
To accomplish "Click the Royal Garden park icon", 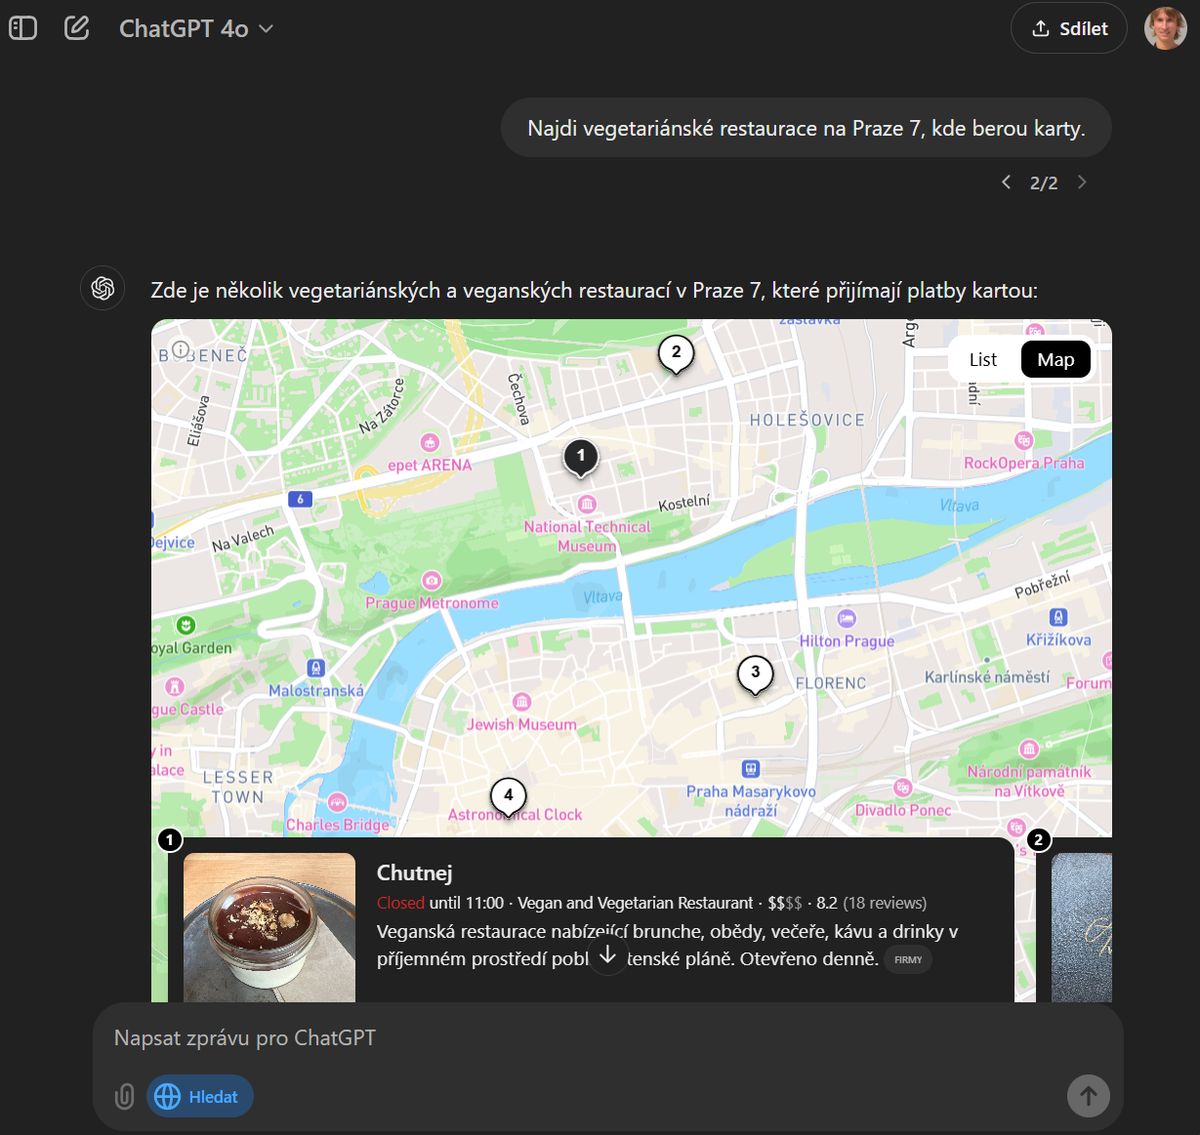I will [x=185, y=625].
